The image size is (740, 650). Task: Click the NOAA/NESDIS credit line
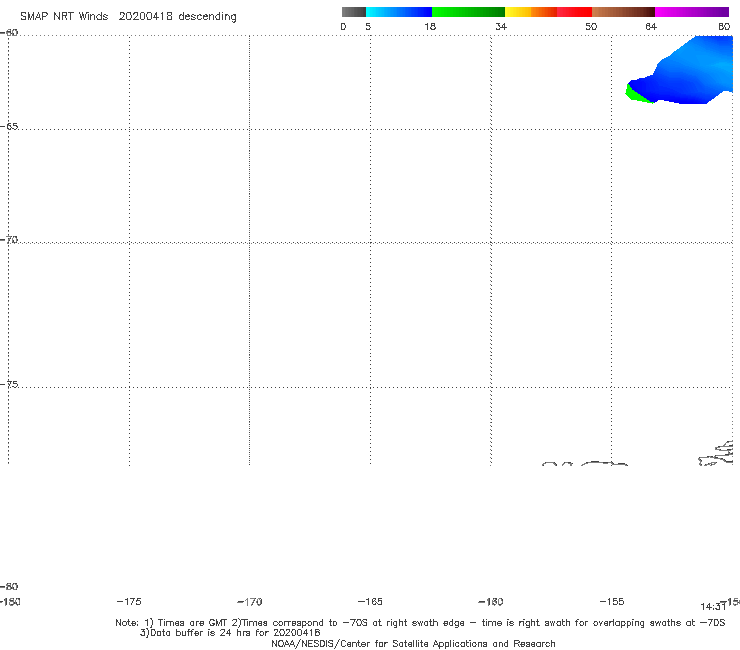tap(413, 643)
